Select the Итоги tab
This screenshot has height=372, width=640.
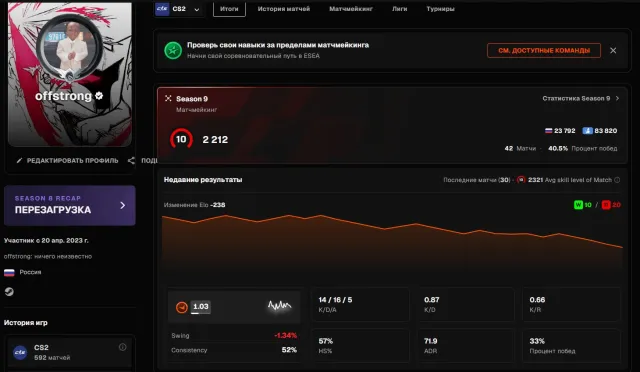point(229,9)
